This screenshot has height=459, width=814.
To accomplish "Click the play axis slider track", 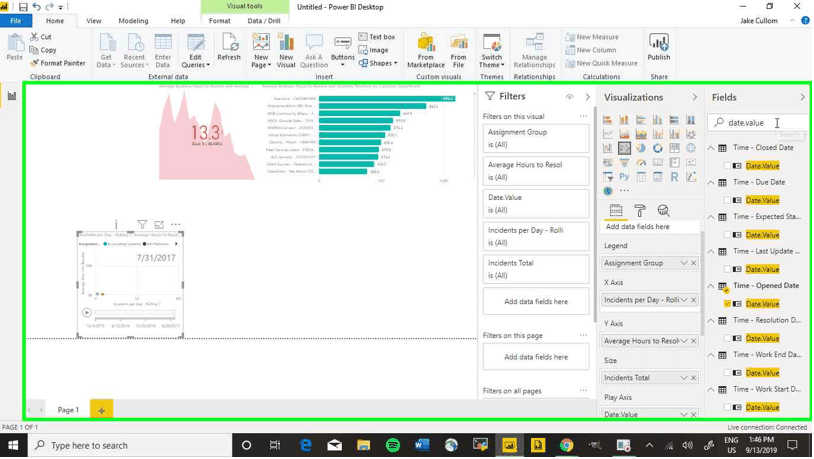I will pyautogui.click(x=135, y=313).
